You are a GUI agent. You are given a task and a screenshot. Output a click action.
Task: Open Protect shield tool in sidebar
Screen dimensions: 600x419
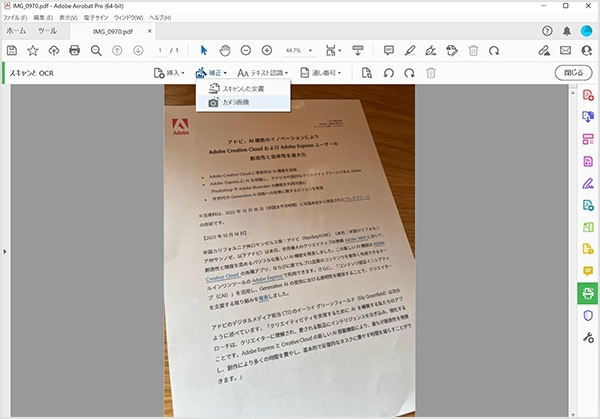588,316
